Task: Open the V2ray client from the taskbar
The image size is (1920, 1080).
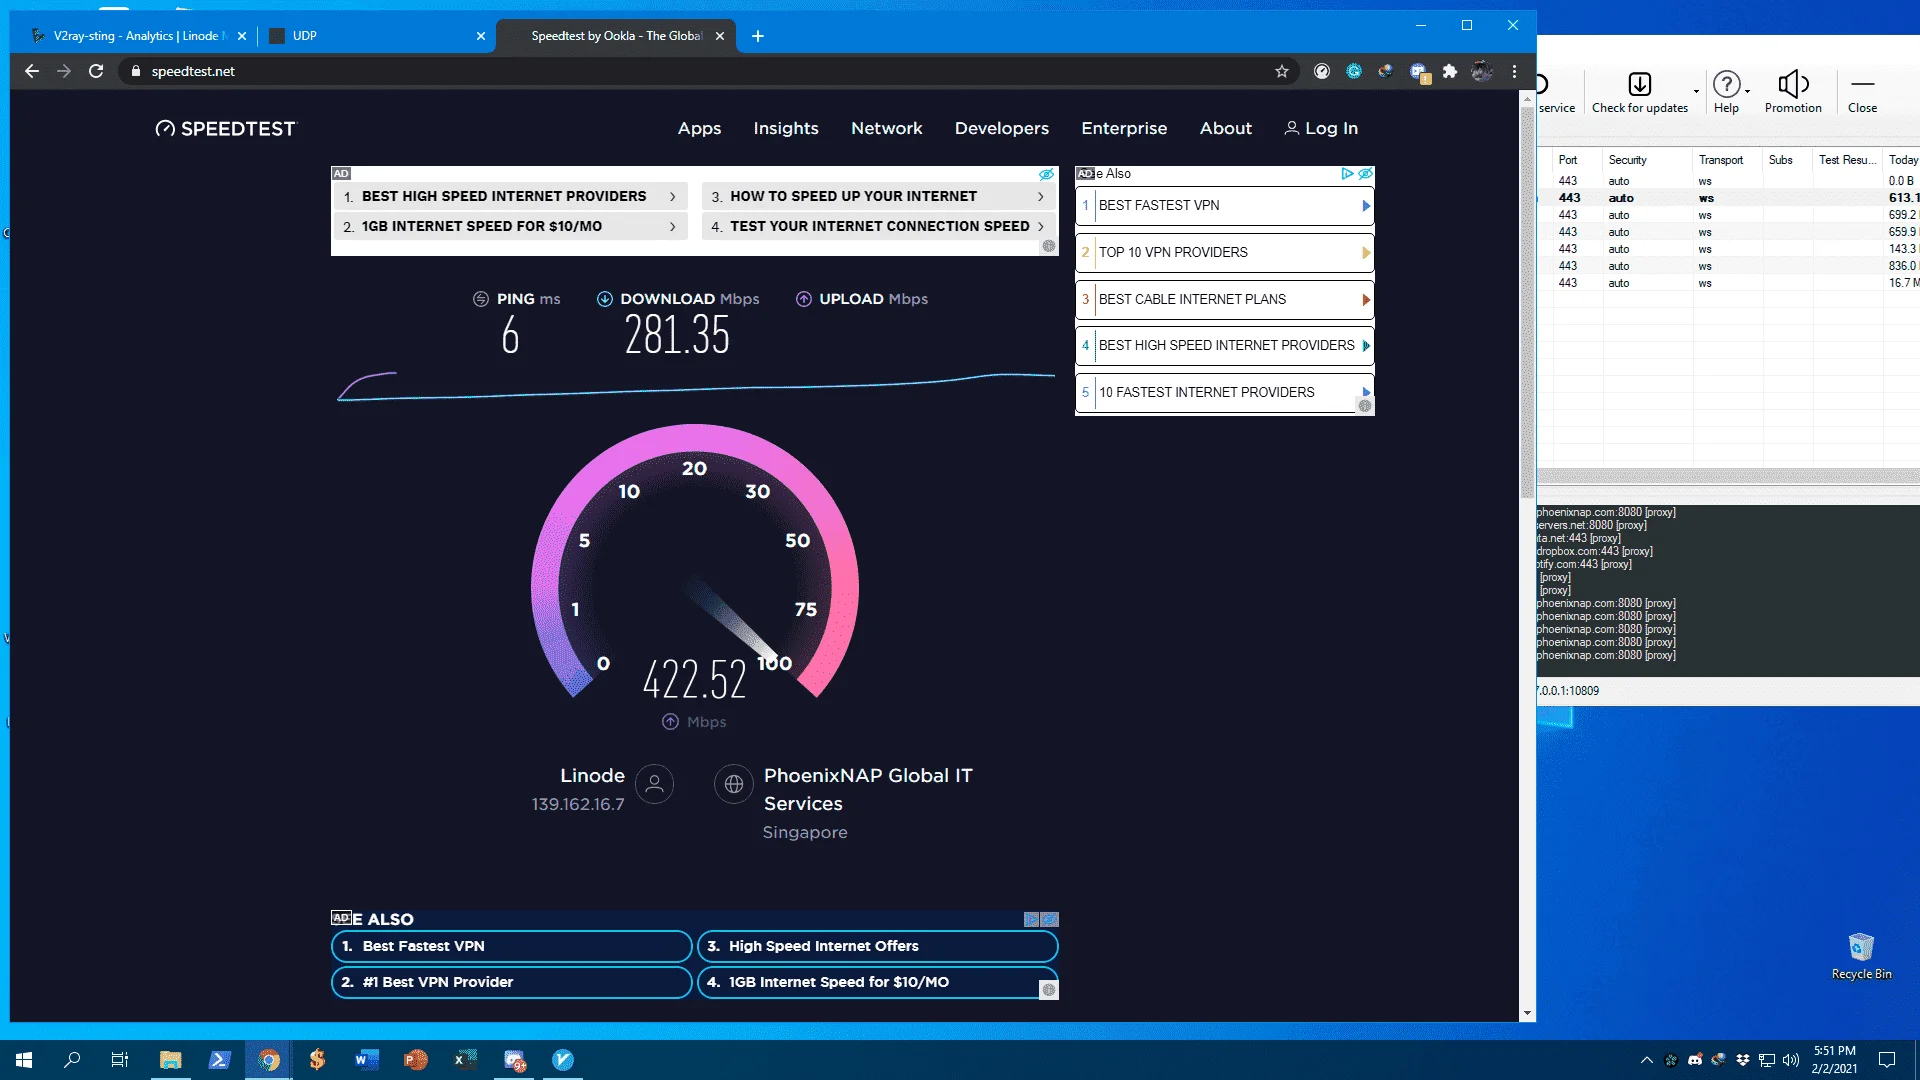Action: [x=563, y=1060]
